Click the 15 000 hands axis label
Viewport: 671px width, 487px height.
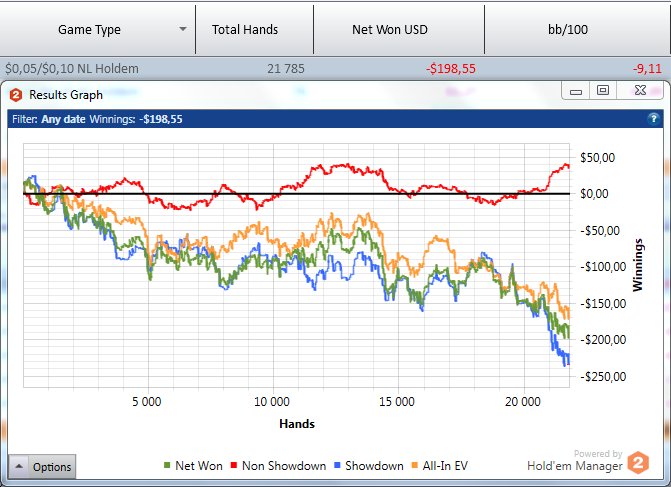tap(397, 401)
